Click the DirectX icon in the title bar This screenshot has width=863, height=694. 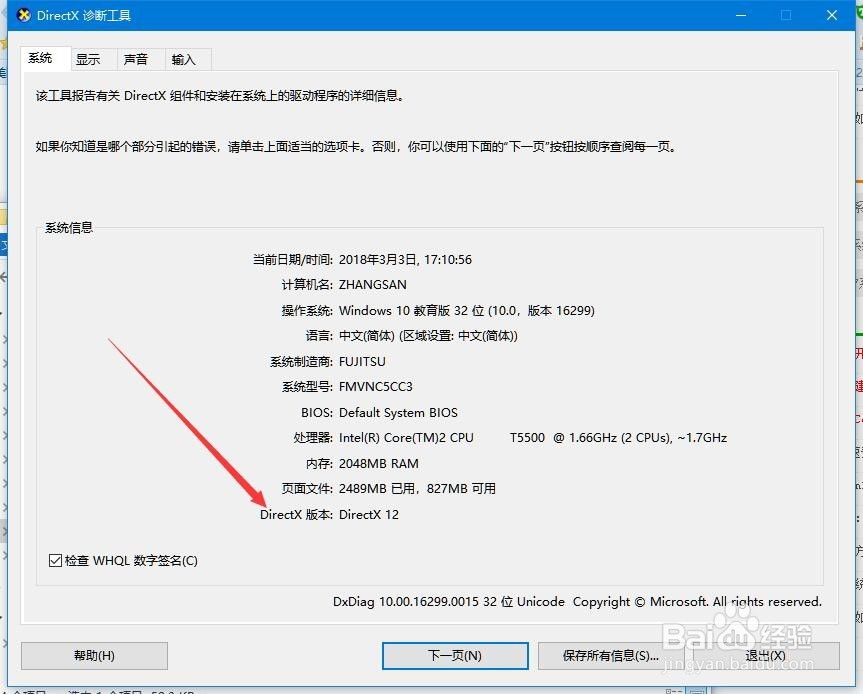(x=24, y=15)
